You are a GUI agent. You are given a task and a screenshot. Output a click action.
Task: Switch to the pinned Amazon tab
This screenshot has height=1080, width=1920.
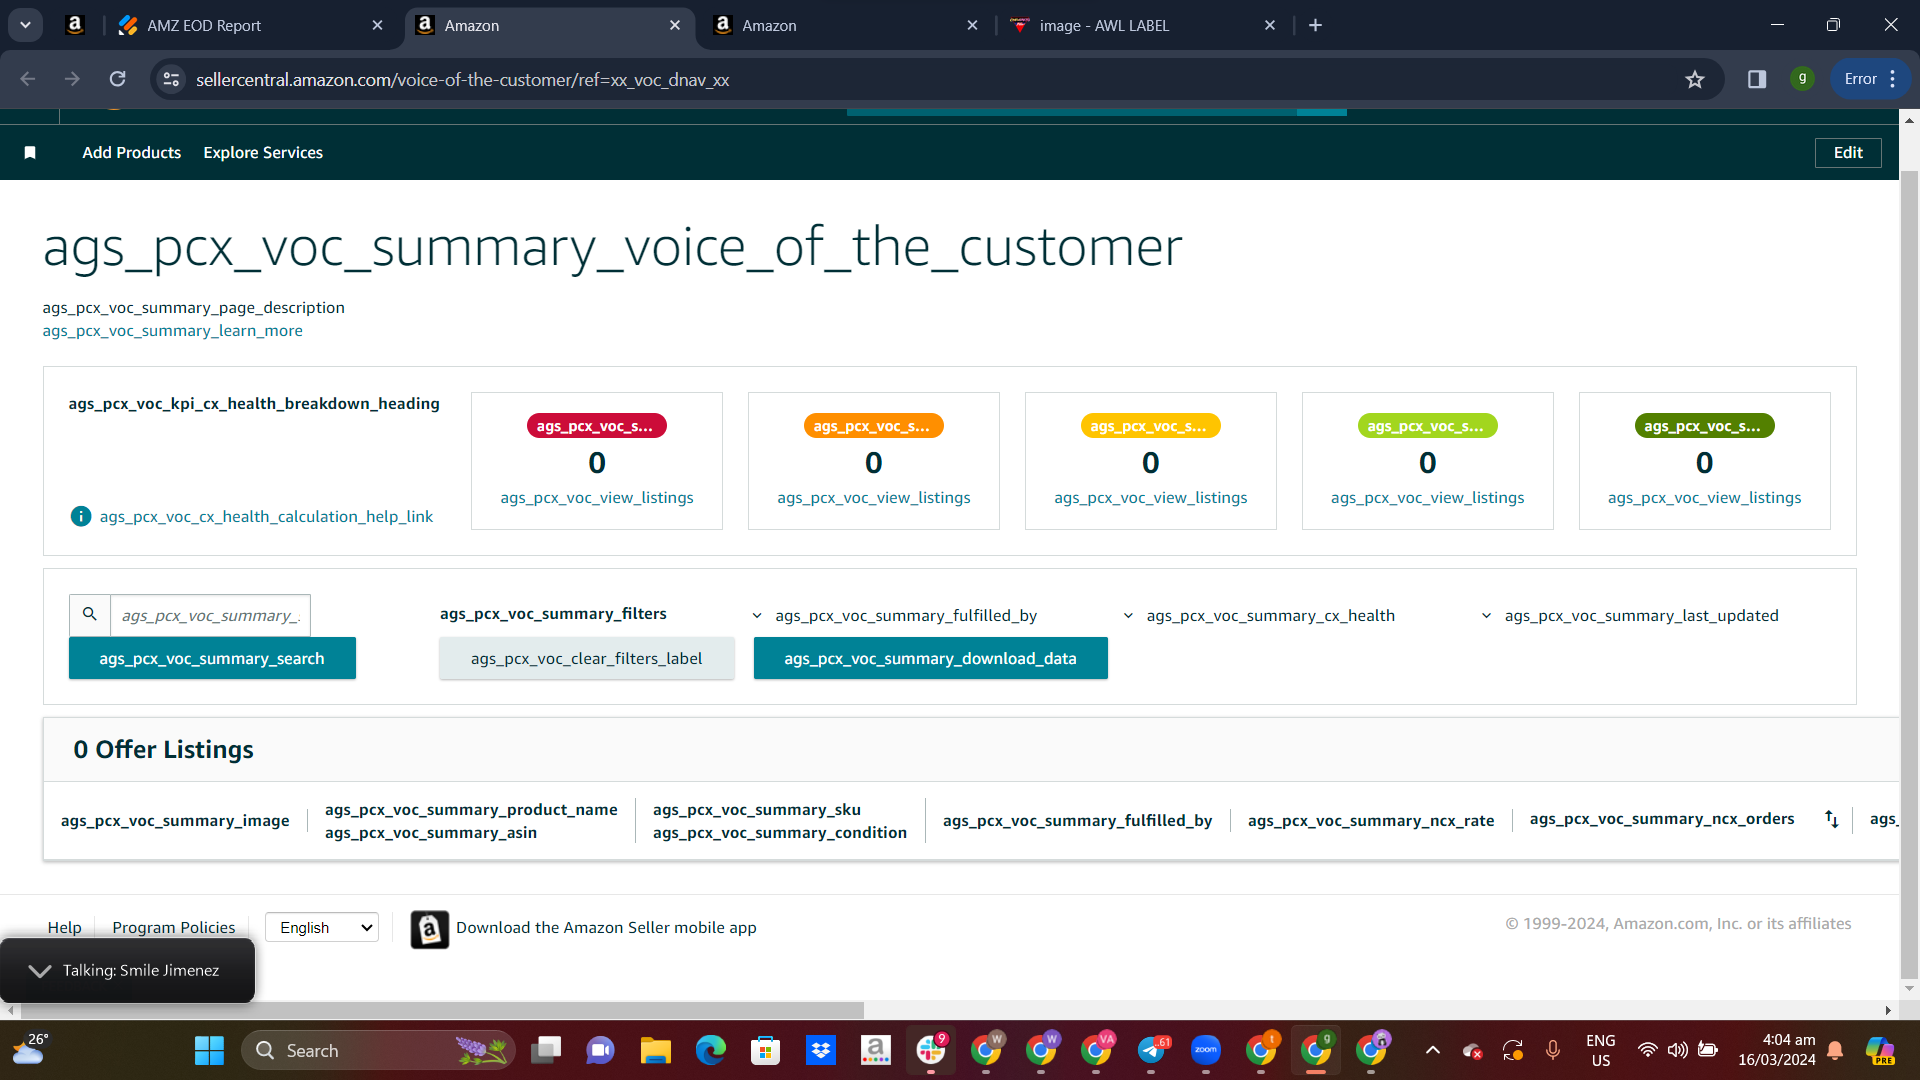pyautogui.click(x=75, y=25)
